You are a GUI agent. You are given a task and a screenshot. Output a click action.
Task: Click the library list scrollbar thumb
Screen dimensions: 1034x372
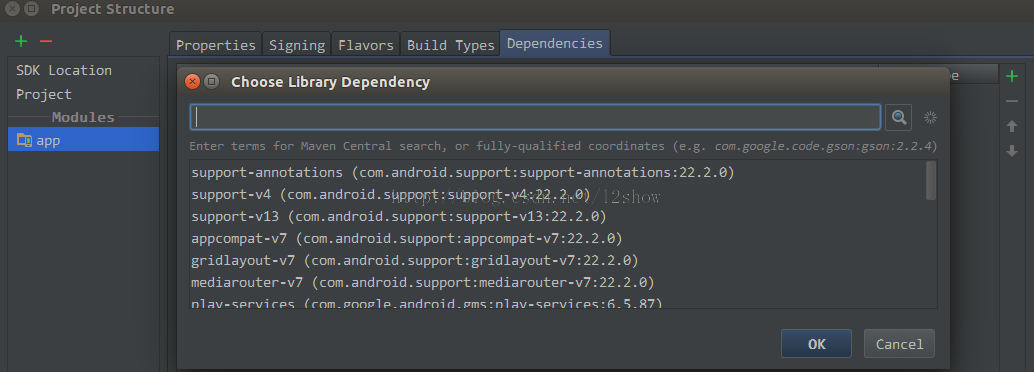tap(931, 180)
